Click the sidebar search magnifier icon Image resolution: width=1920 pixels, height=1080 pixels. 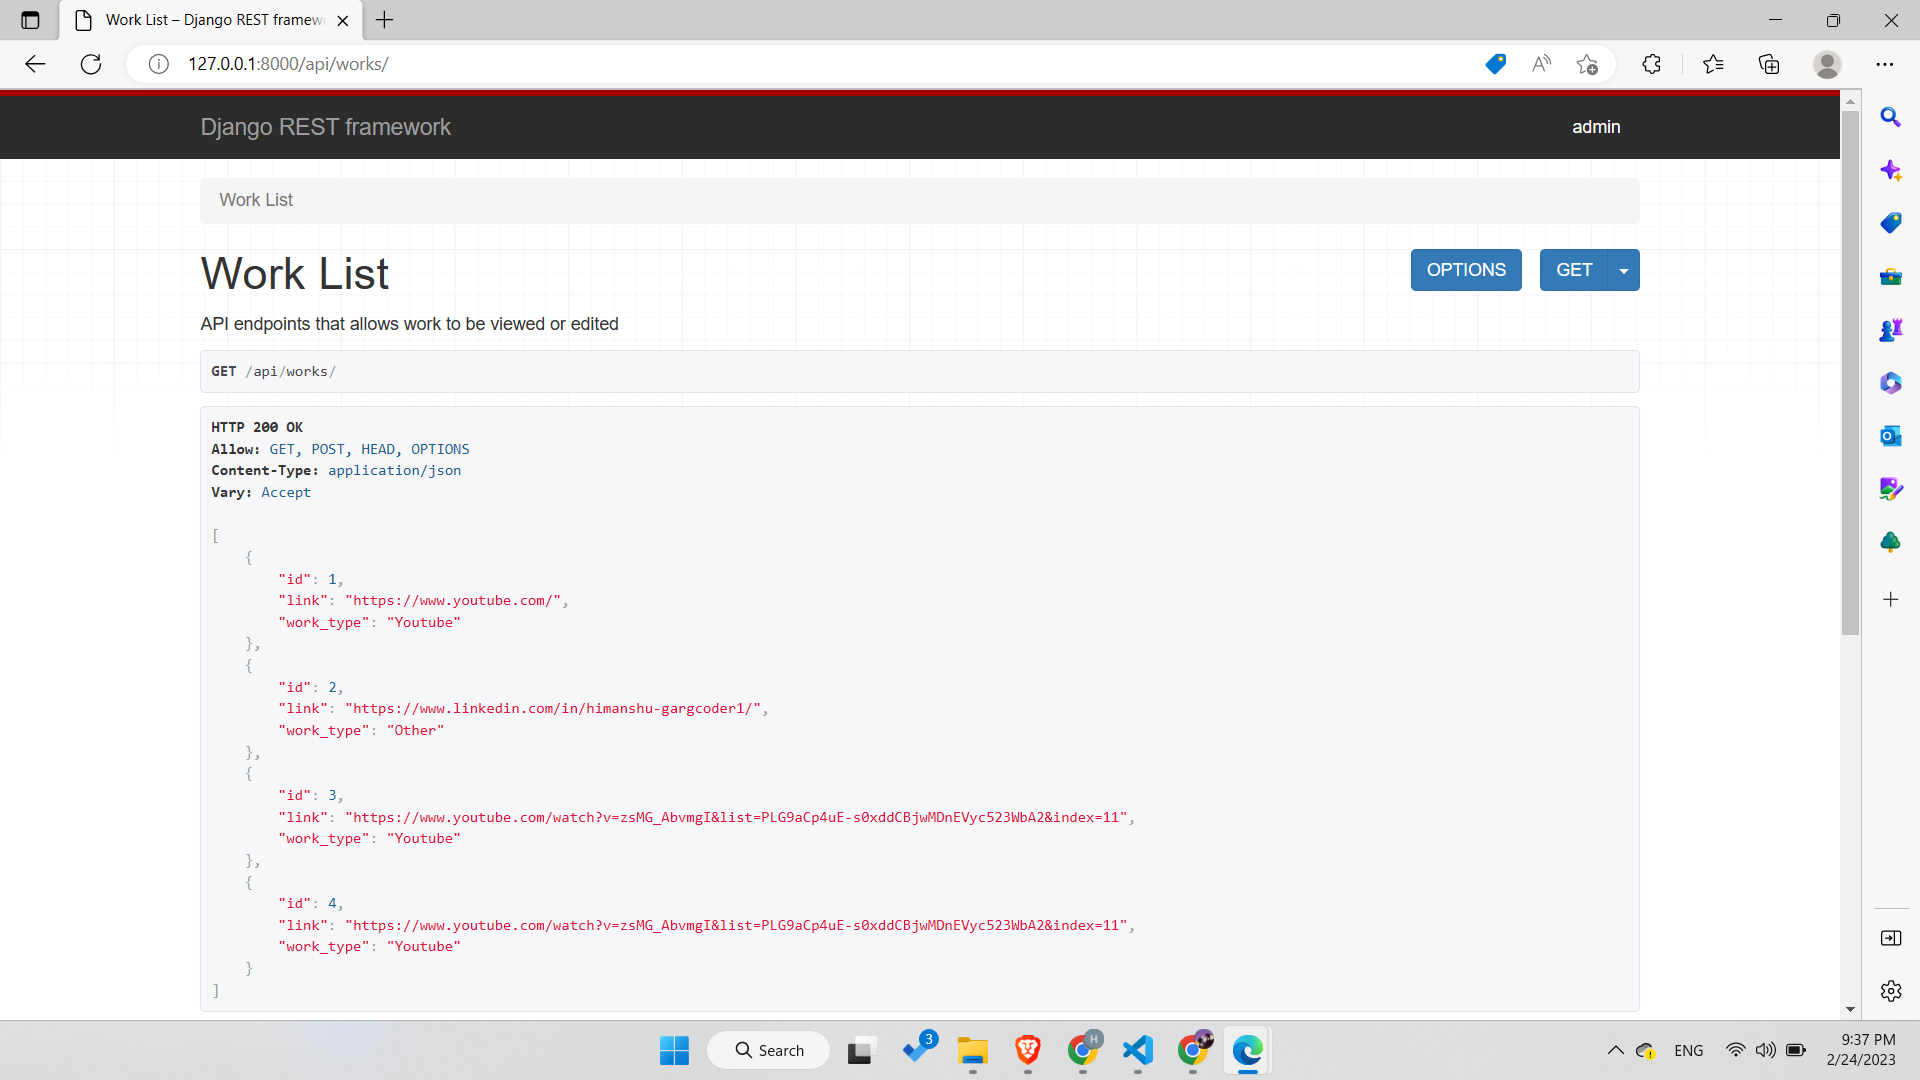[1890, 117]
